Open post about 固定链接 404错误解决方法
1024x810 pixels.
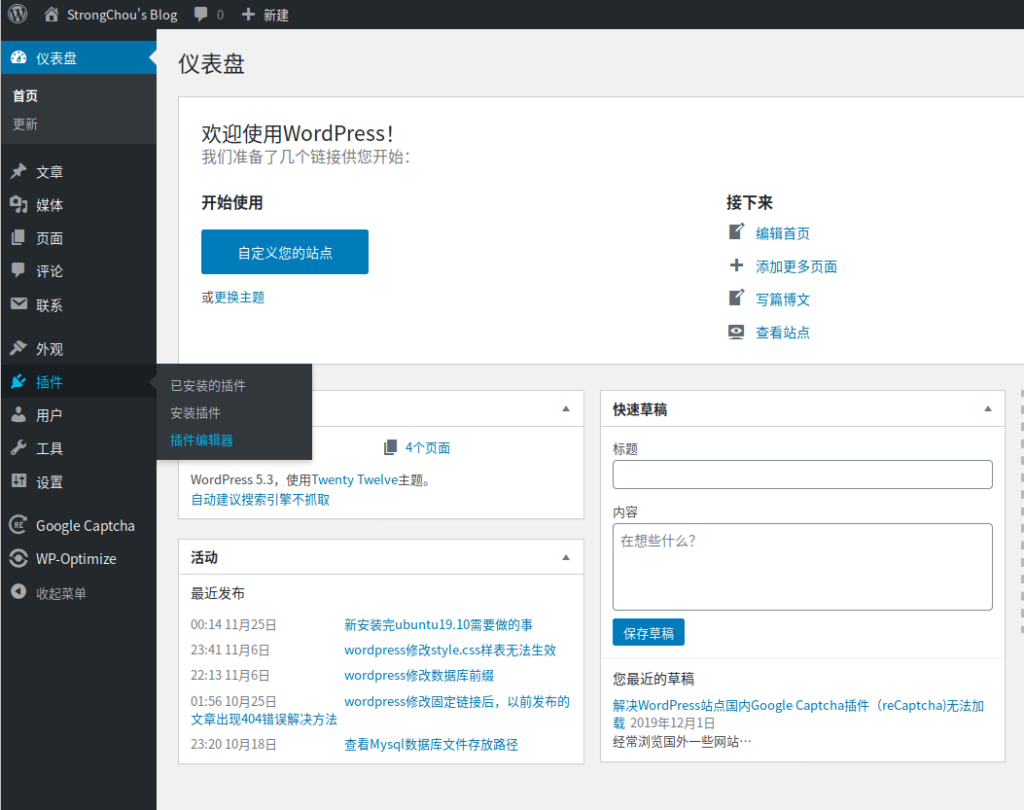380,710
